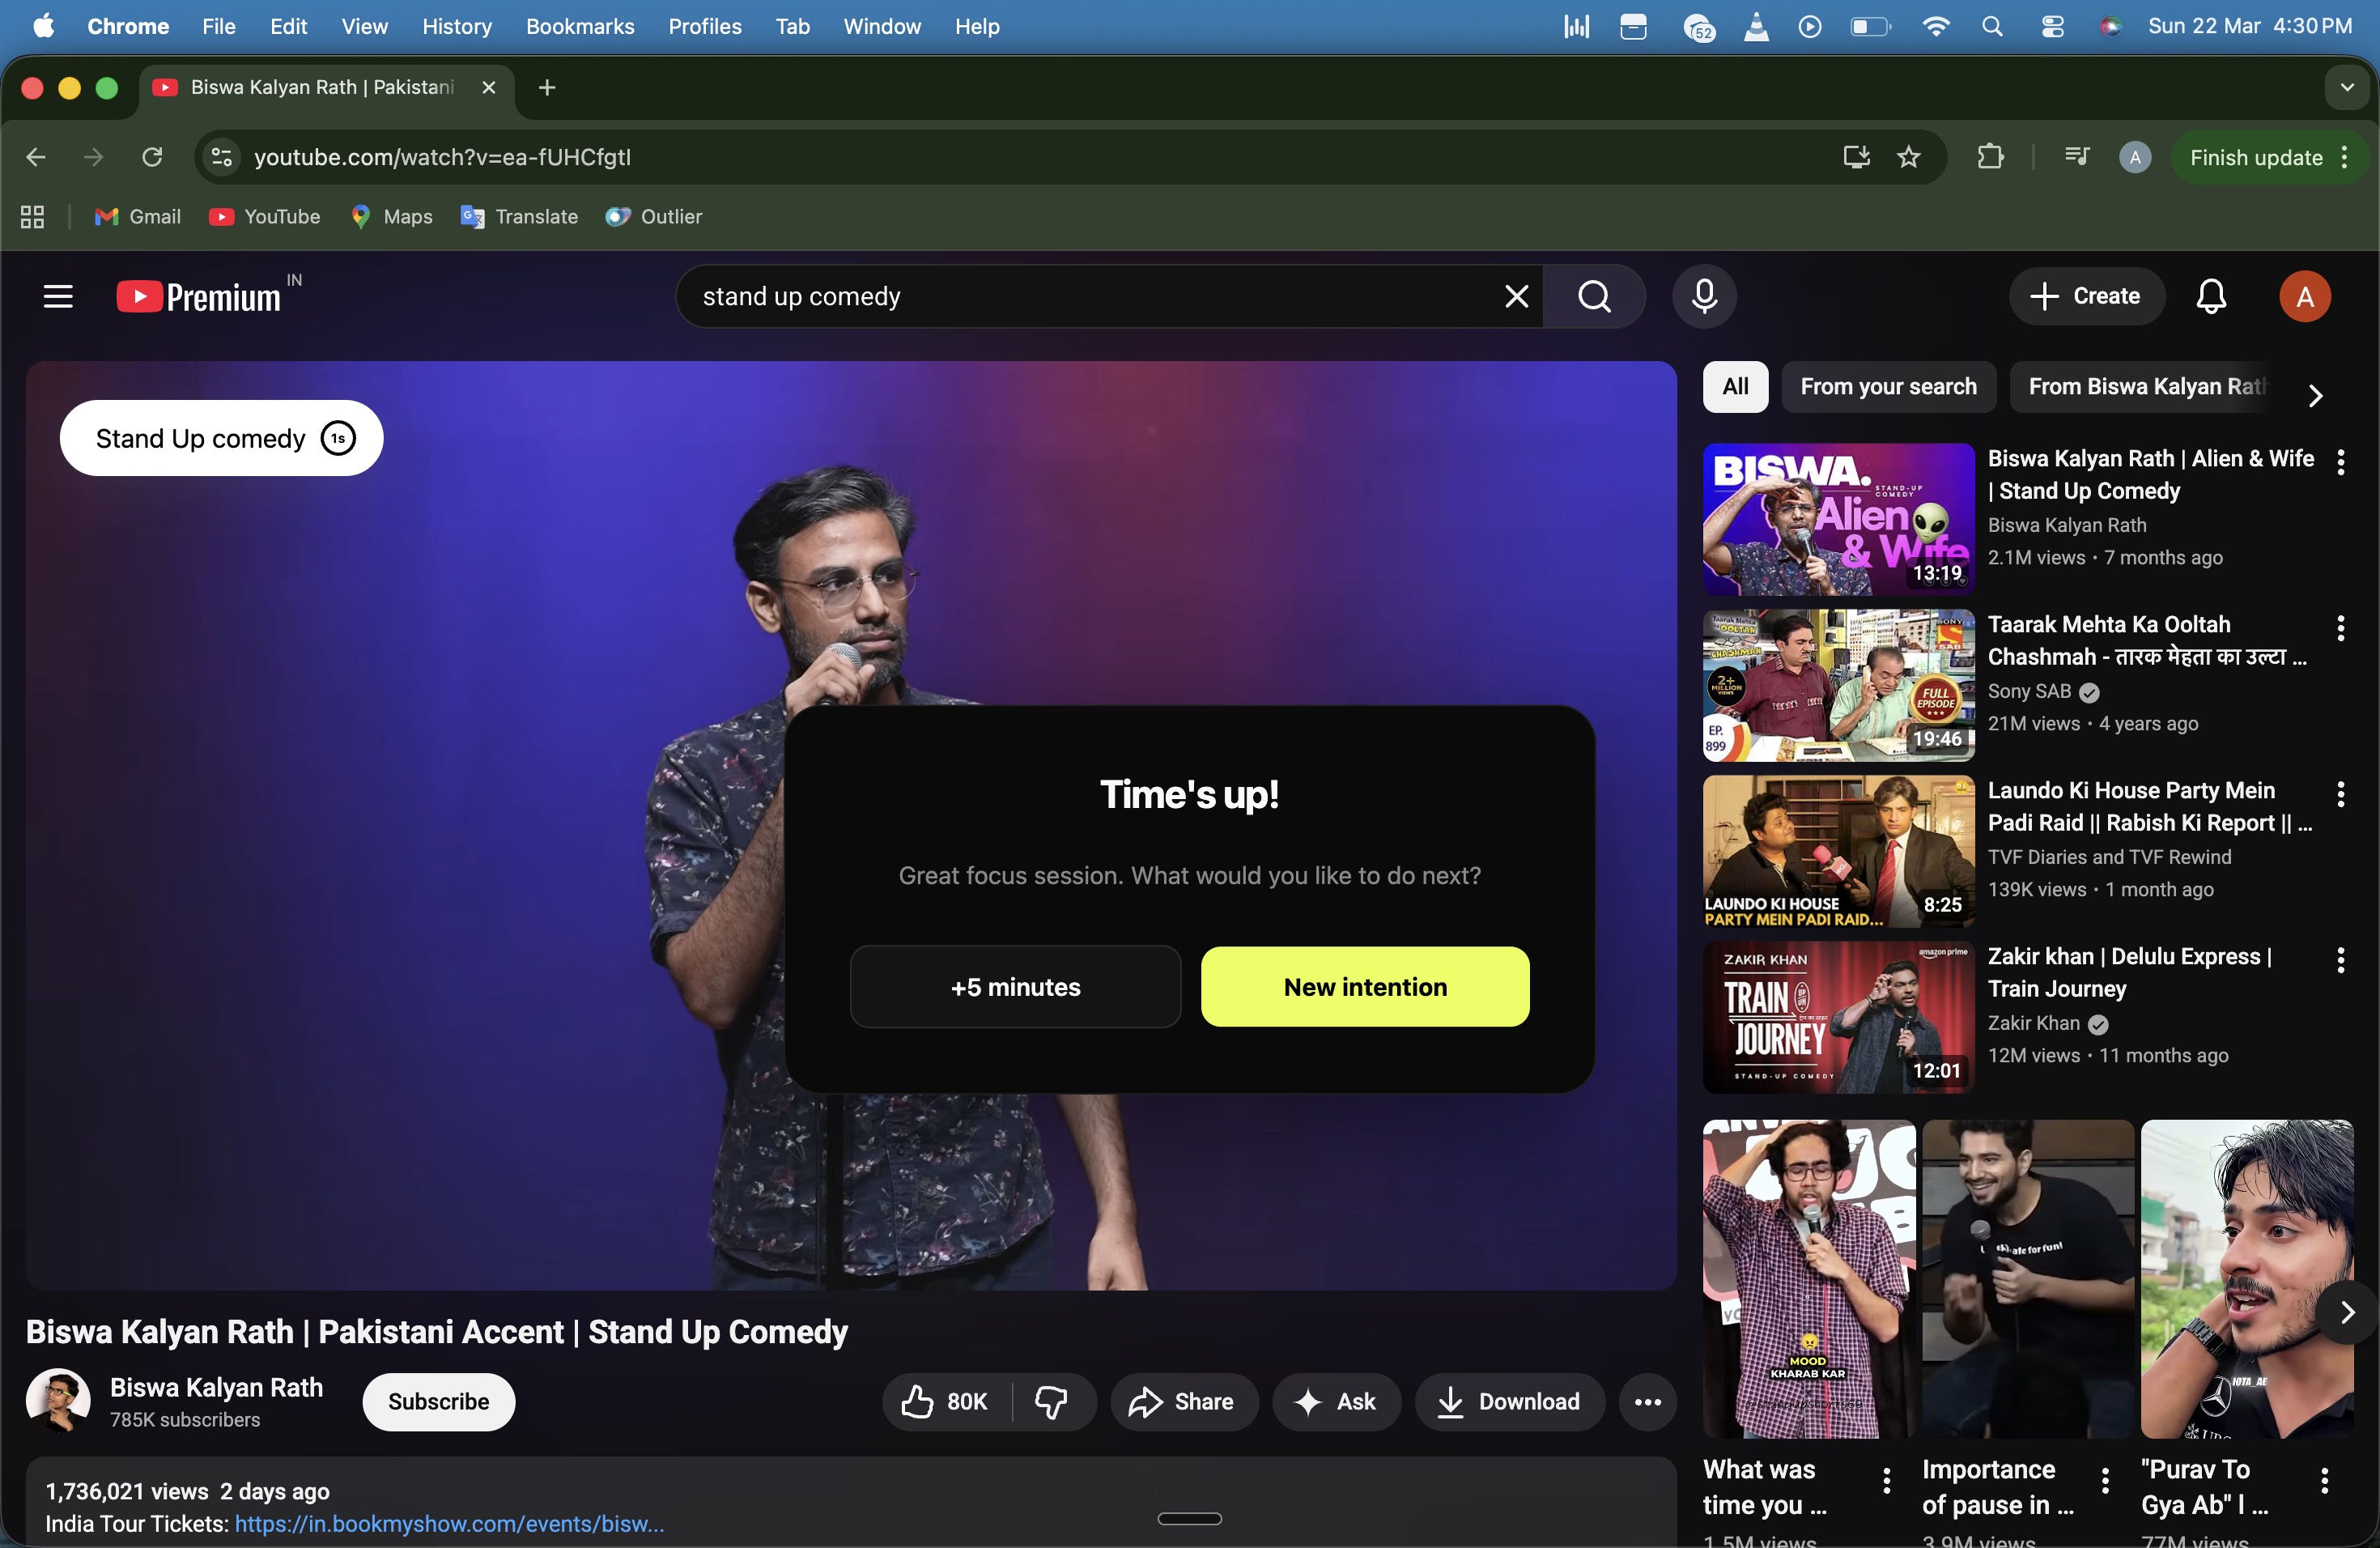The image size is (2380, 1548).
Task: Click the 1s timer indicator circle
Action: (338, 438)
